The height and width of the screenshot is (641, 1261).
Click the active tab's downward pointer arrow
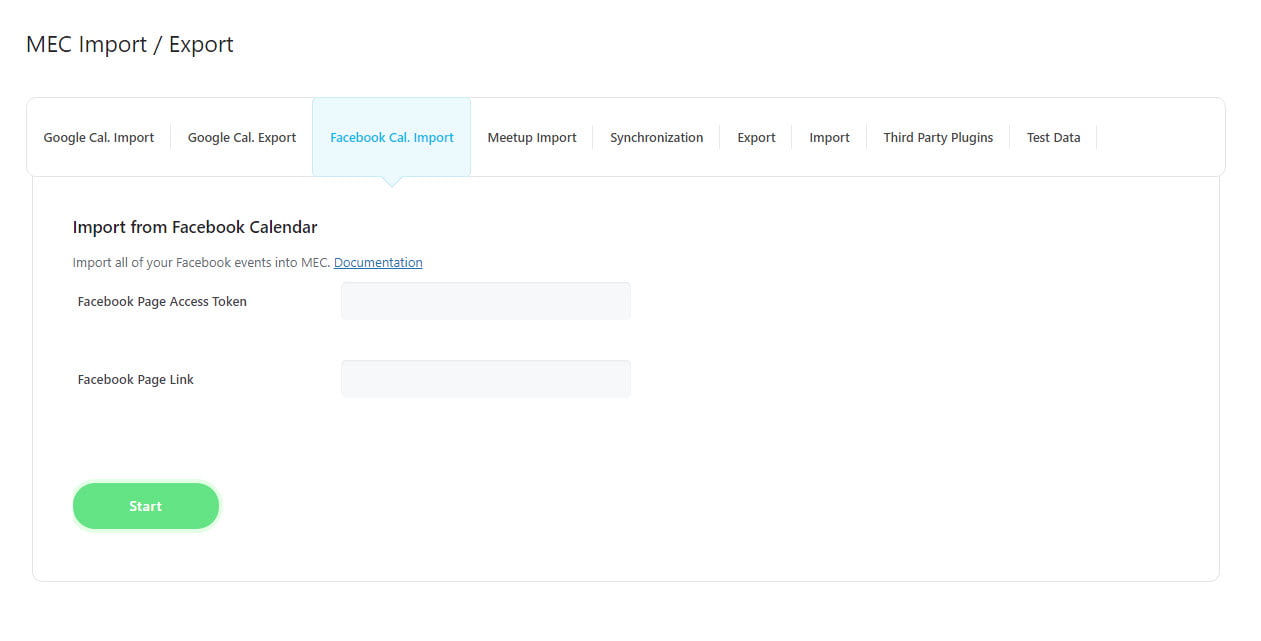click(392, 181)
